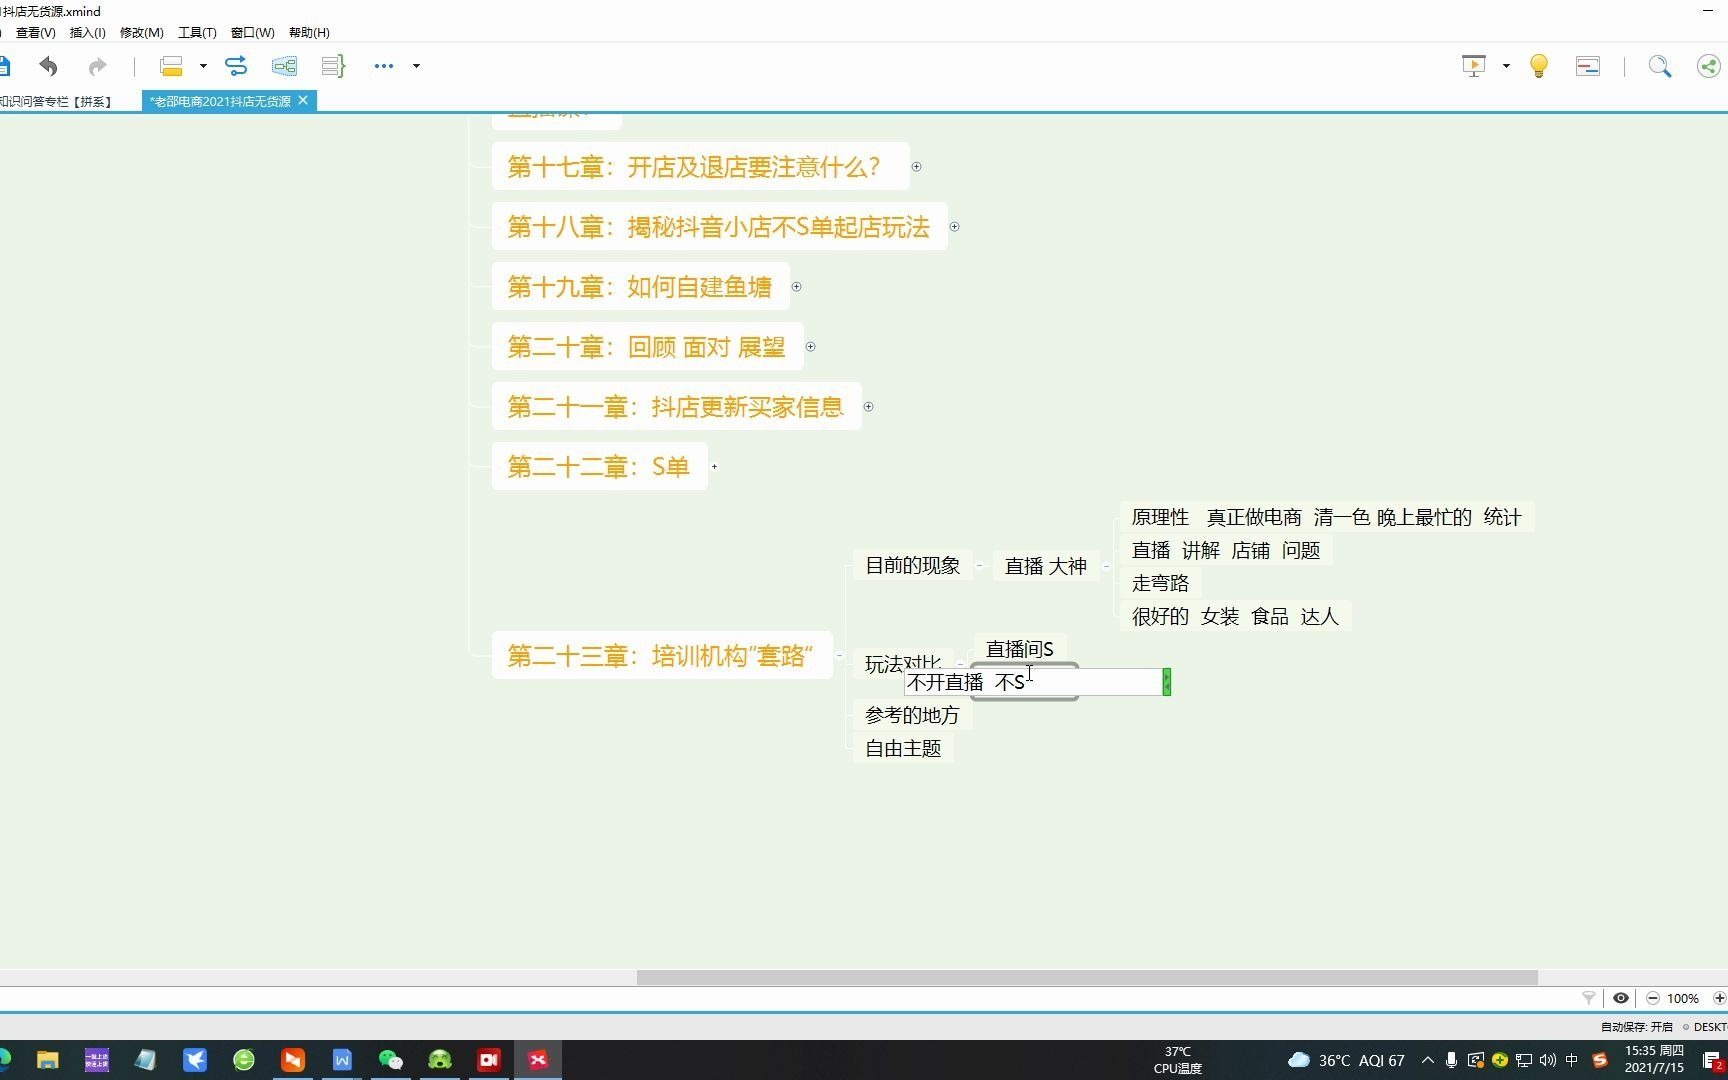Image resolution: width=1728 pixels, height=1080 pixels.
Task: Open the 查看(V) menu
Action: pyautogui.click(x=35, y=32)
